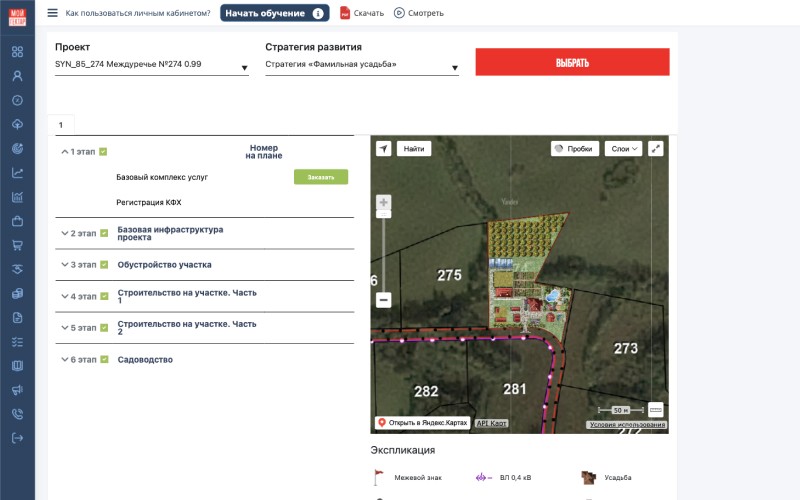The width and height of the screenshot is (800, 500).
Task: Click the map ruler tool icon
Action: pos(656,410)
